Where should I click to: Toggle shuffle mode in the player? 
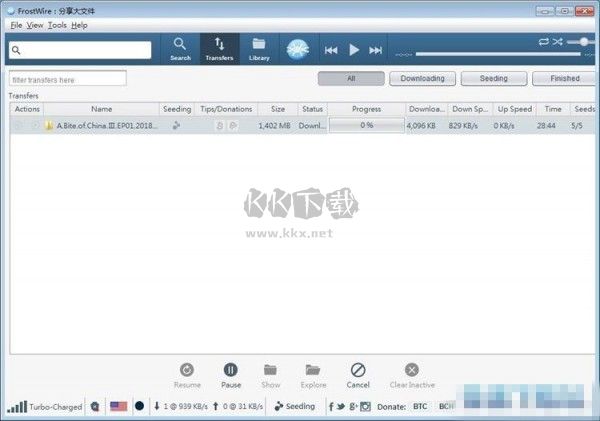(x=558, y=42)
